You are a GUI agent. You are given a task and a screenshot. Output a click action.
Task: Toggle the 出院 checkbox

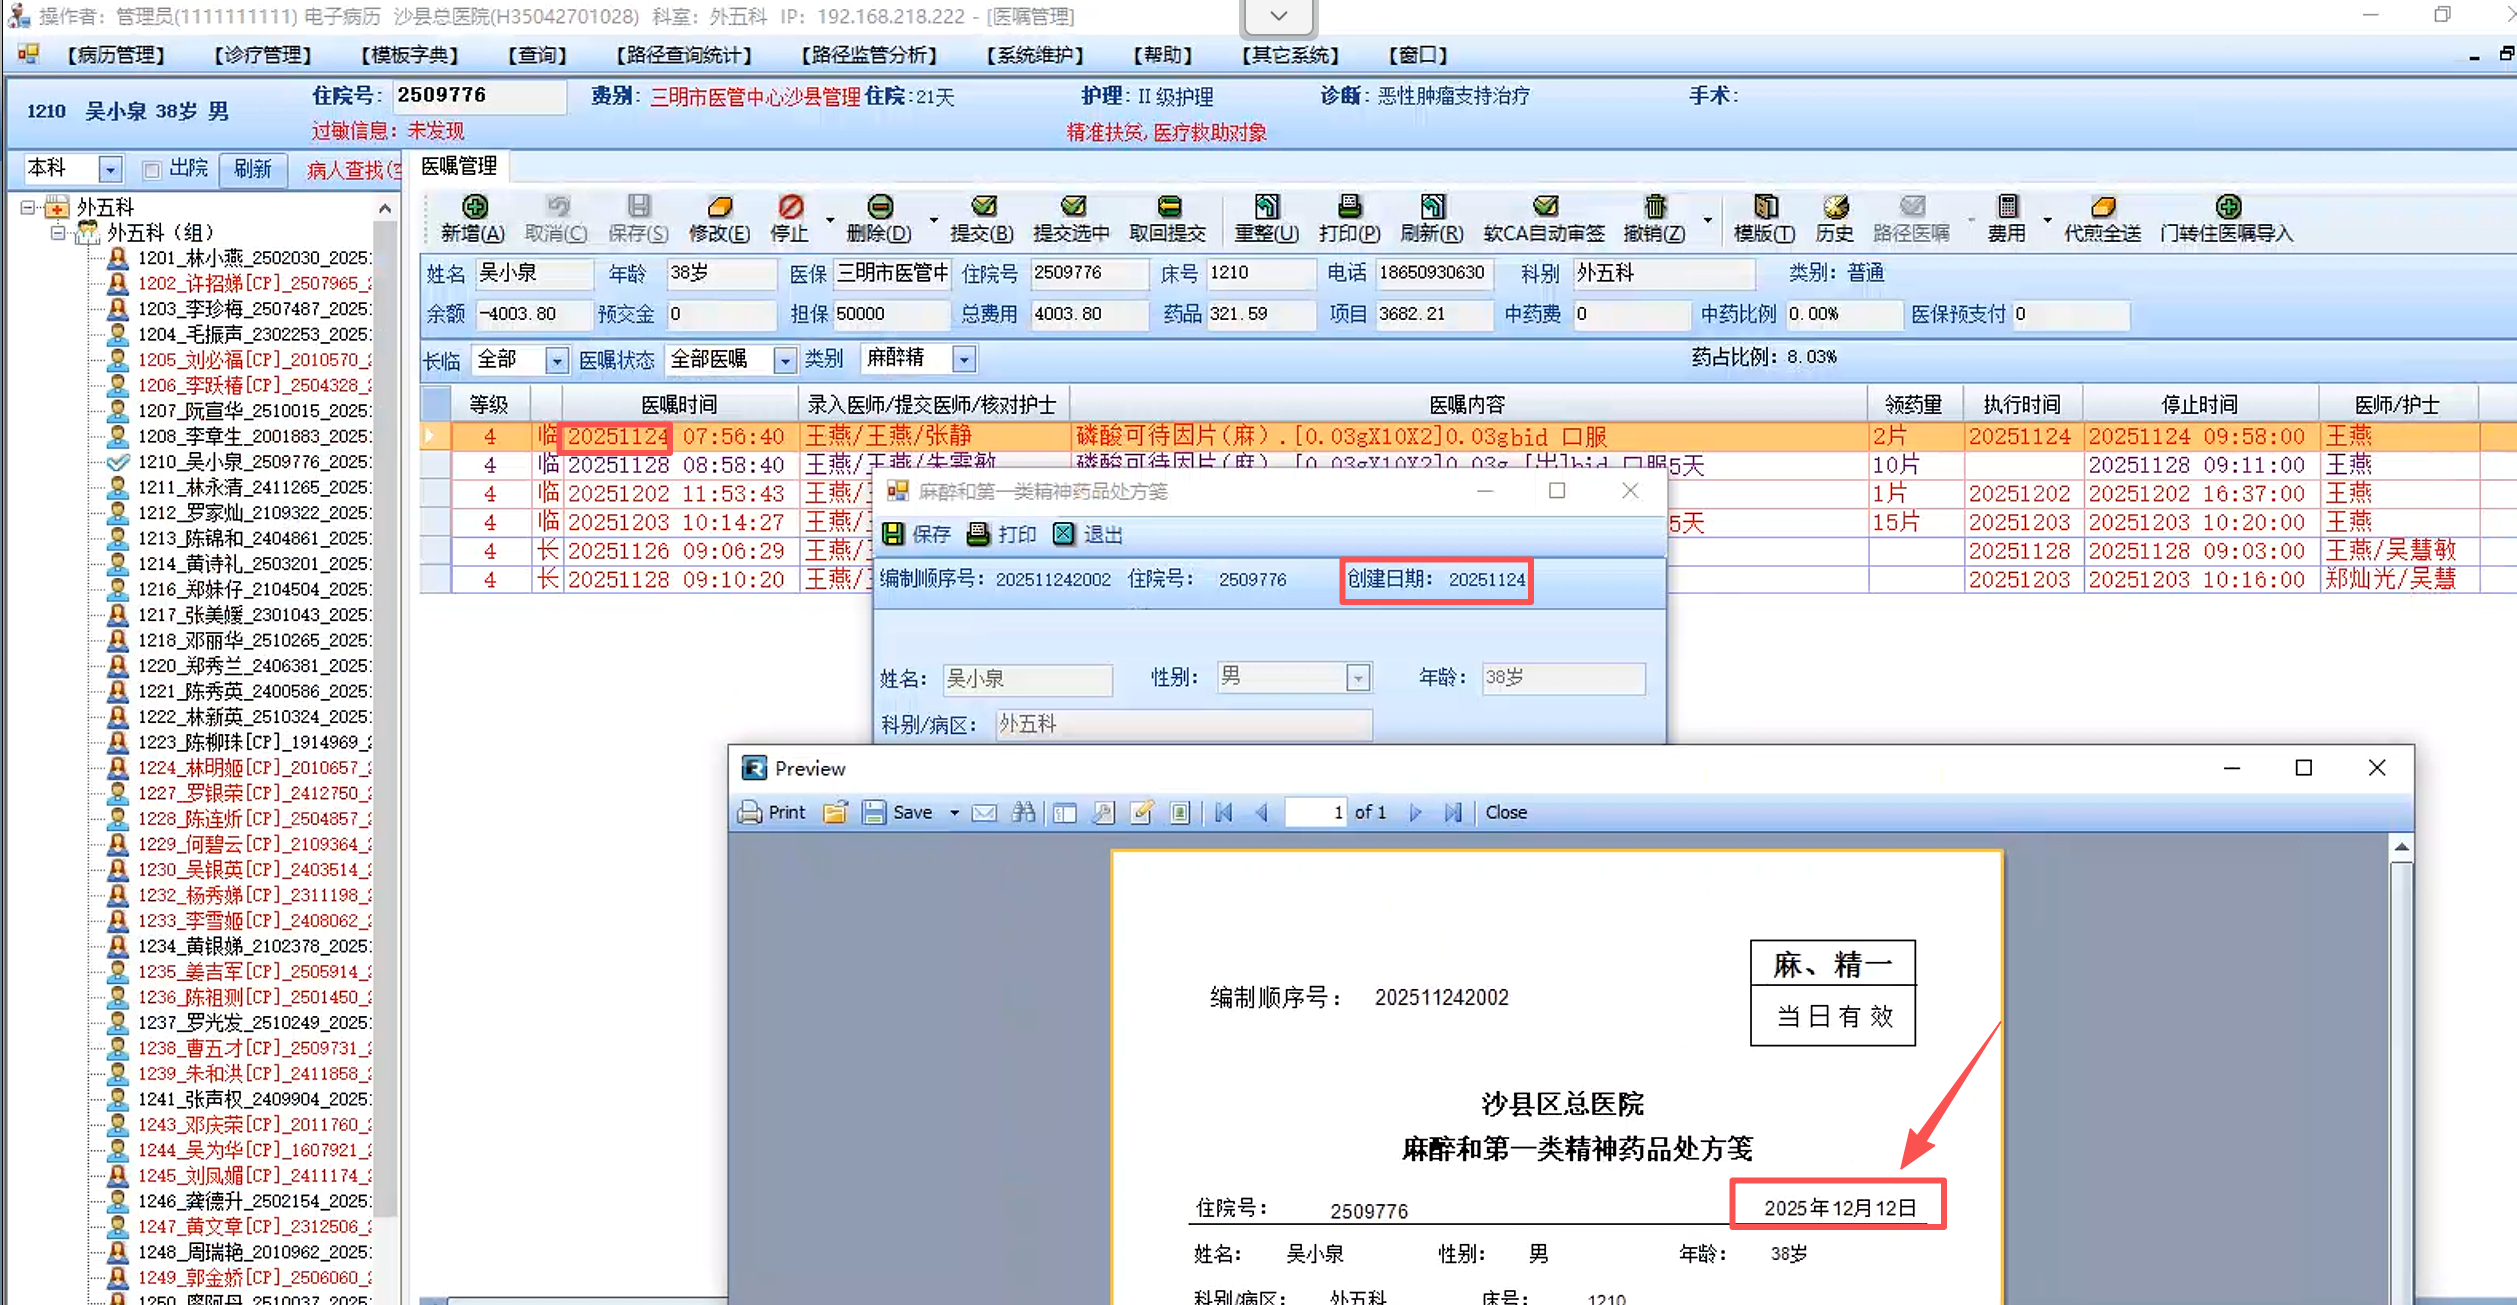tap(152, 169)
